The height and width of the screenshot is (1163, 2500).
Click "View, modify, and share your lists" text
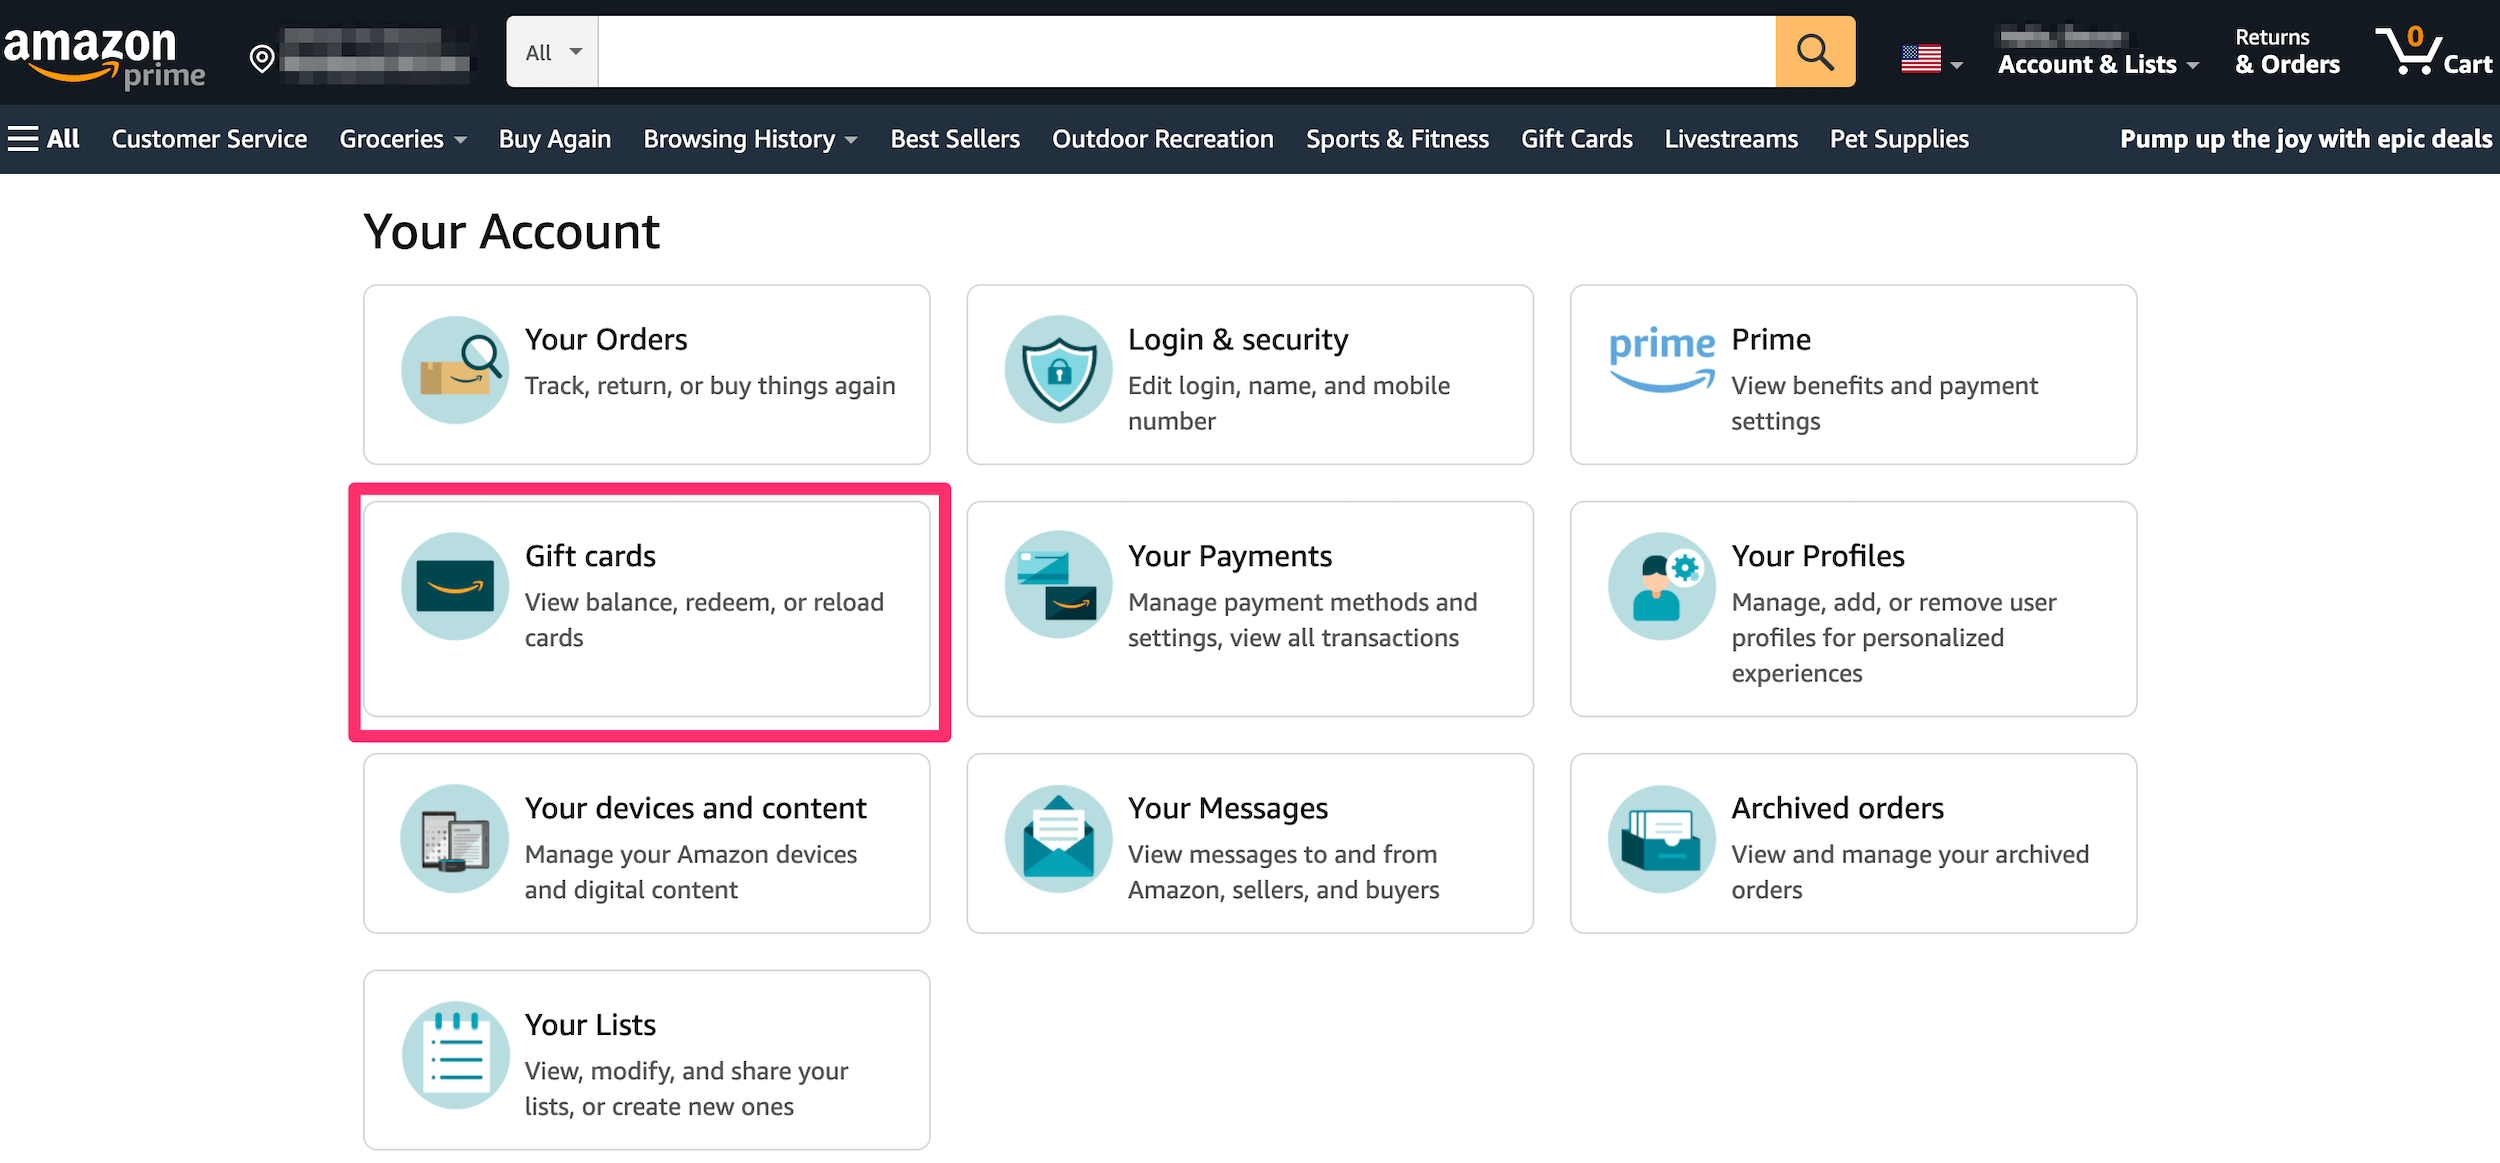coord(686,1089)
